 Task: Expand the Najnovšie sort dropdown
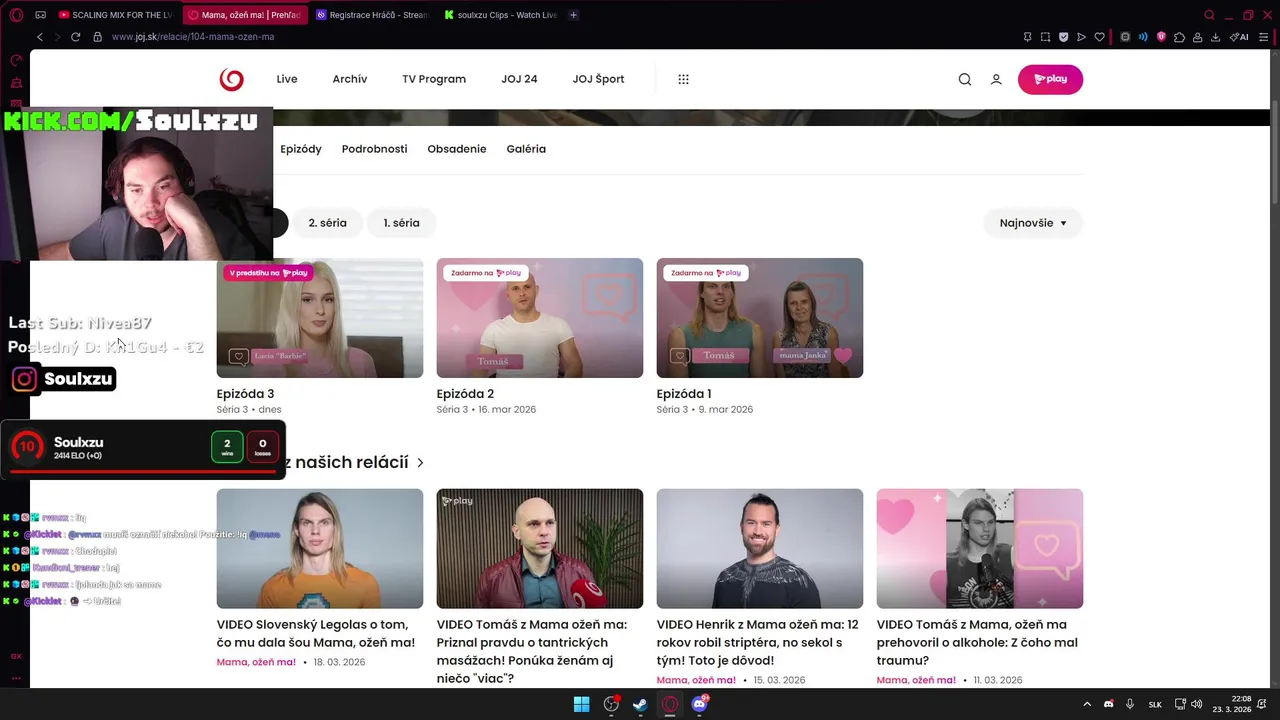coord(1033,223)
